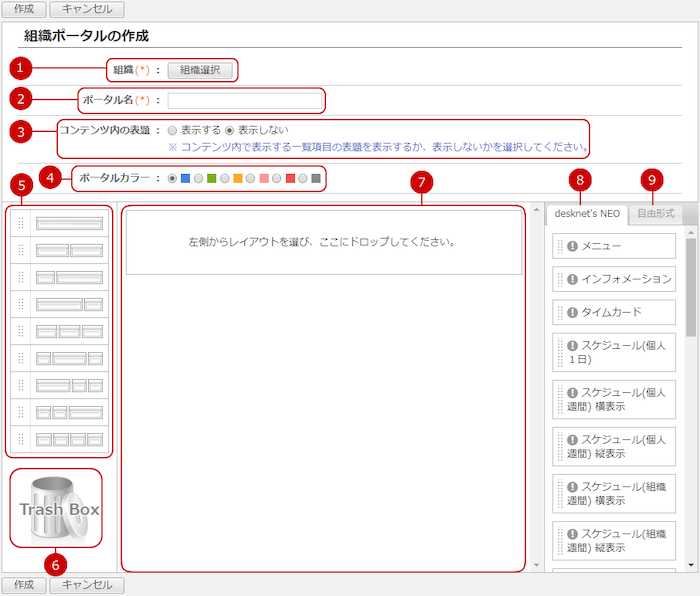Open the desknet's NEO tab
Image resolution: width=700 pixels, height=596 pixels.
(x=588, y=213)
